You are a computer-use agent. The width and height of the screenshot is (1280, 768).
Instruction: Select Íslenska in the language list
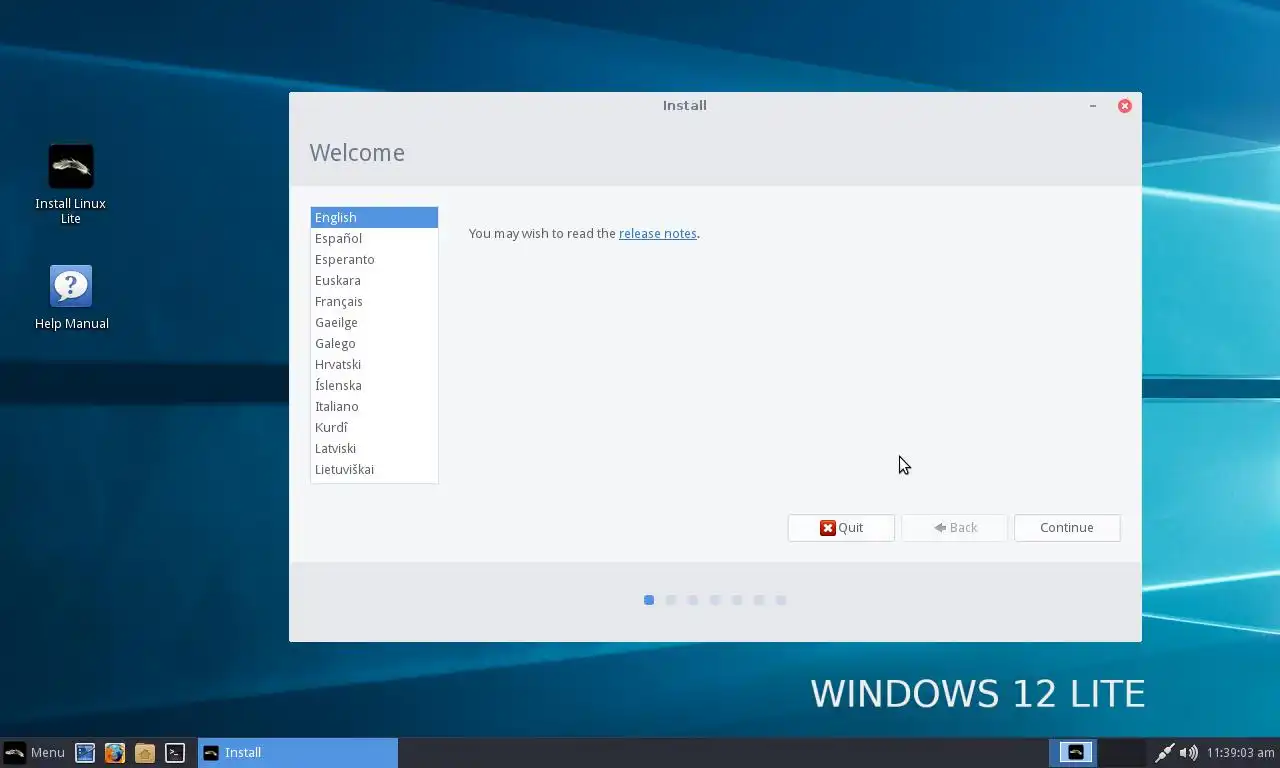[x=374, y=385]
